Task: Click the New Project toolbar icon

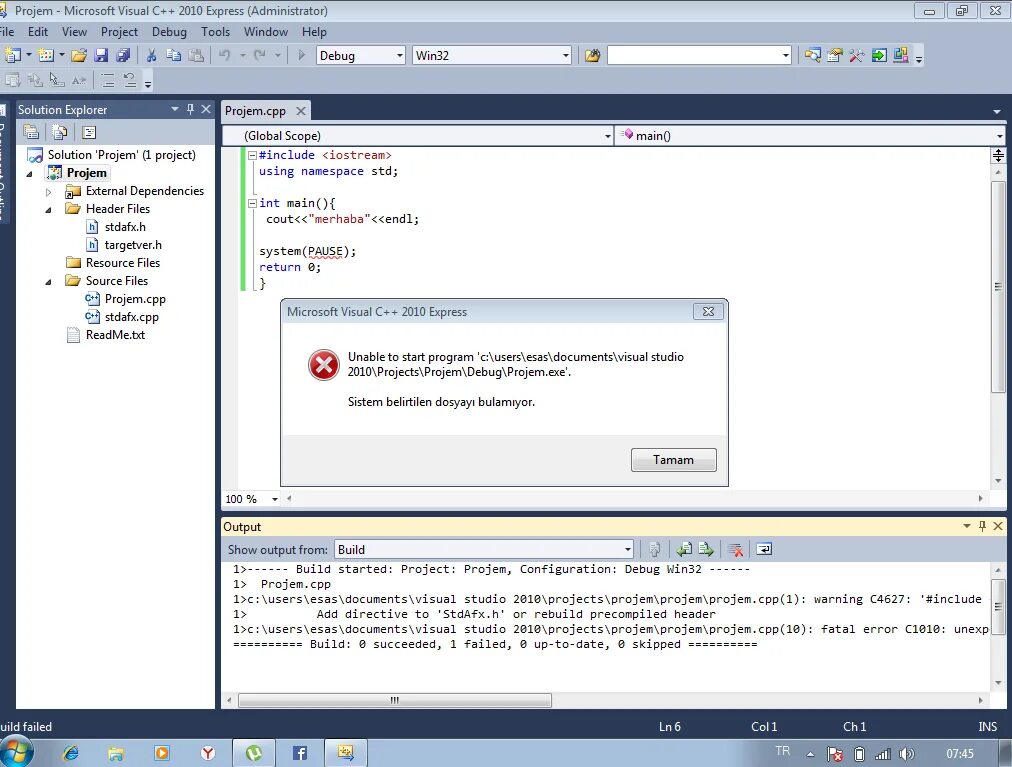Action: (x=12, y=56)
